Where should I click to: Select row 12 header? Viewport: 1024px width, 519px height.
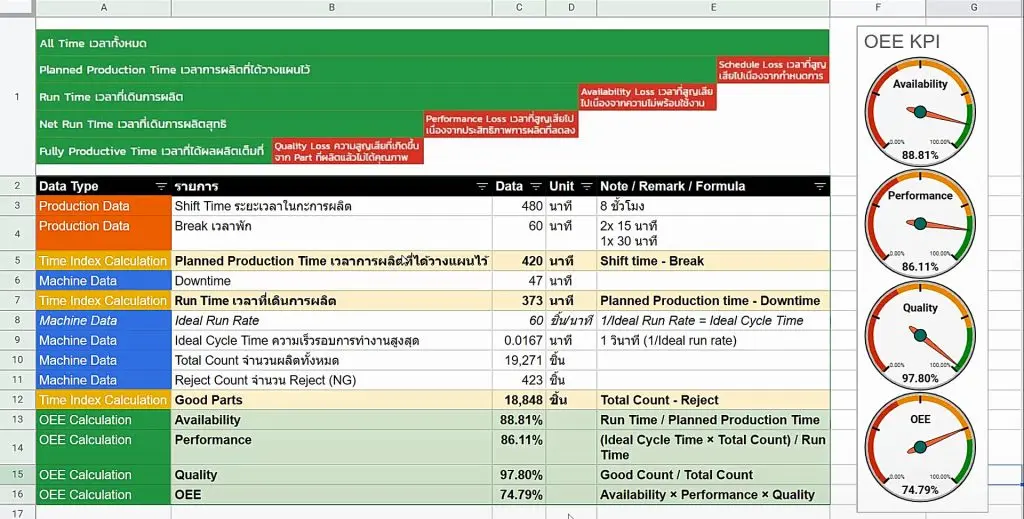(x=18, y=400)
